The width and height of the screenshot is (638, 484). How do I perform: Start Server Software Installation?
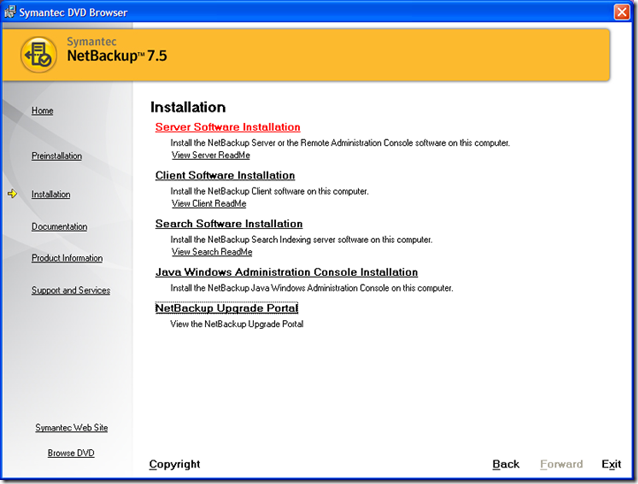(x=228, y=127)
